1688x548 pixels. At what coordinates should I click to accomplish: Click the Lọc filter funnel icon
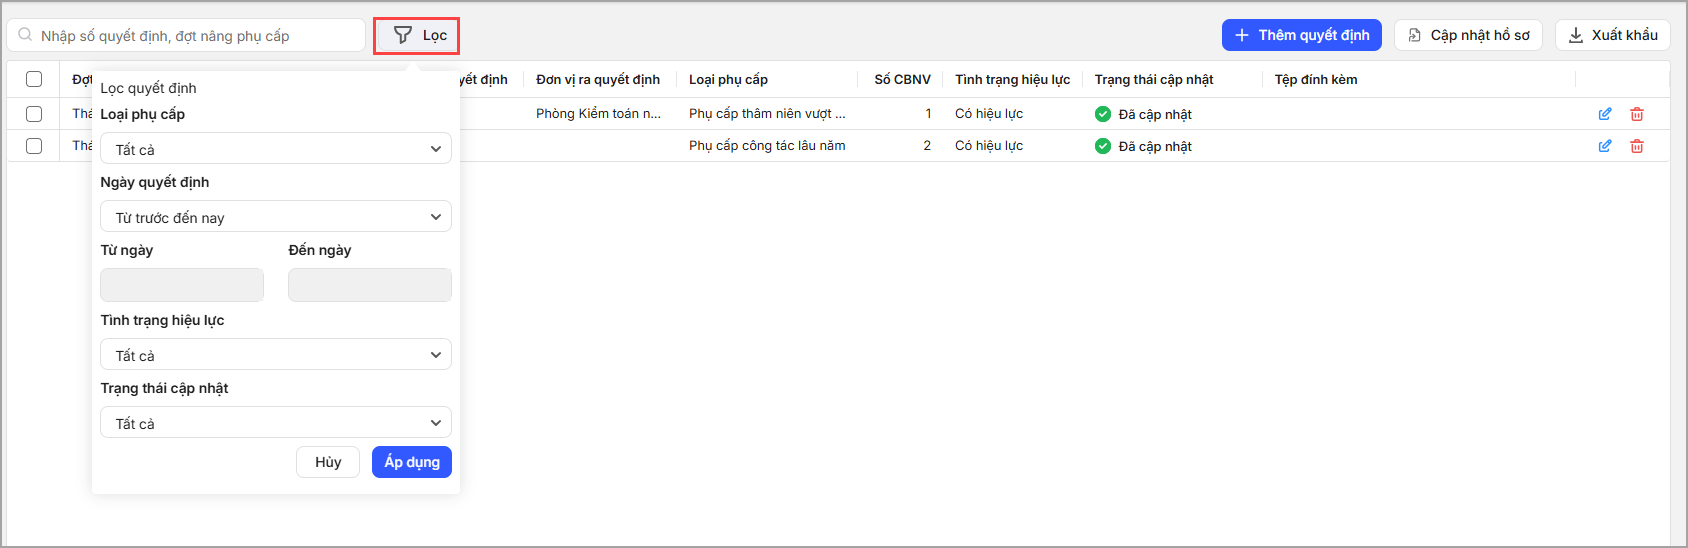click(403, 35)
